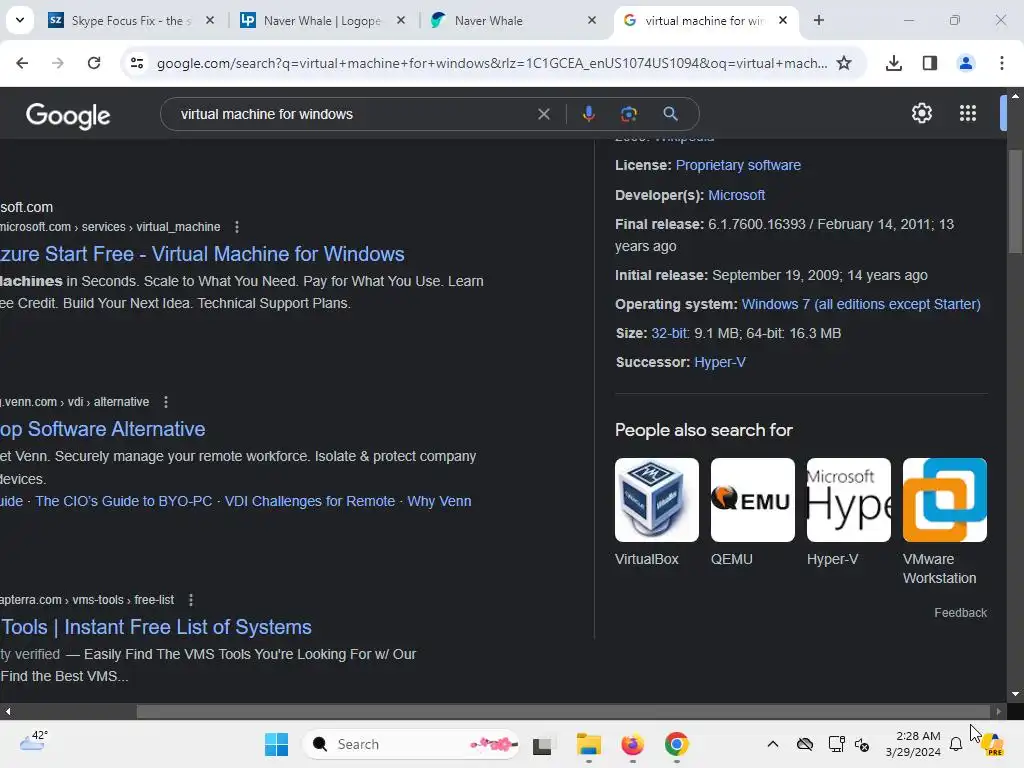This screenshot has height=768, width=1024.
Task: Close the virtual machine search tab
Action: click(783, 20)
